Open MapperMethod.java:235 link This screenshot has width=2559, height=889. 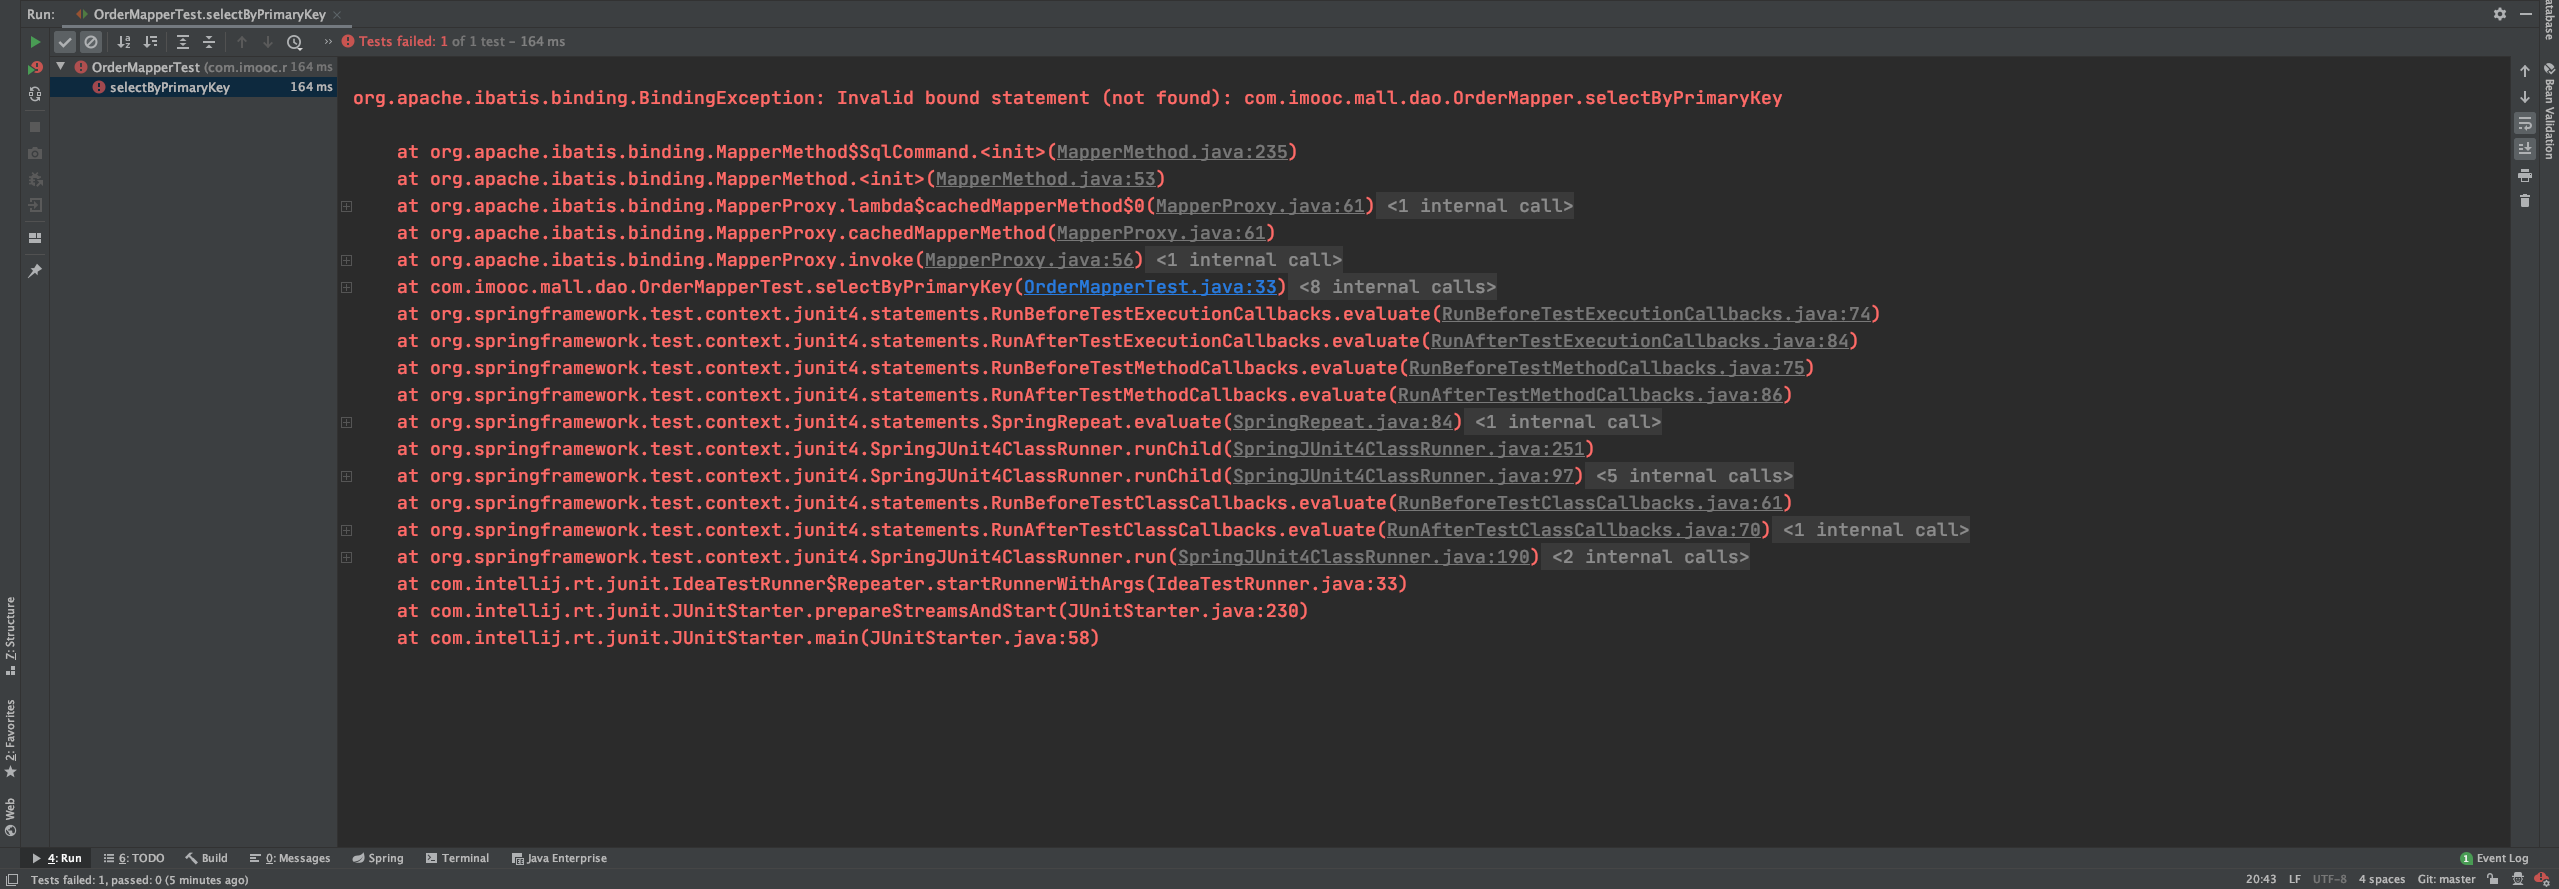coord(1172,152)
